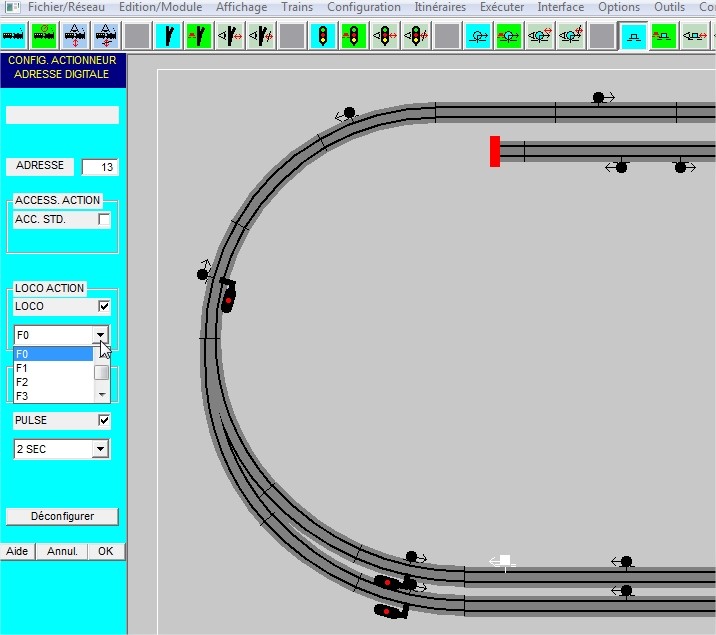Enable the ACC. STD. checkbox
This screenshot has height=635, width=716.
(x=104, y=220)
